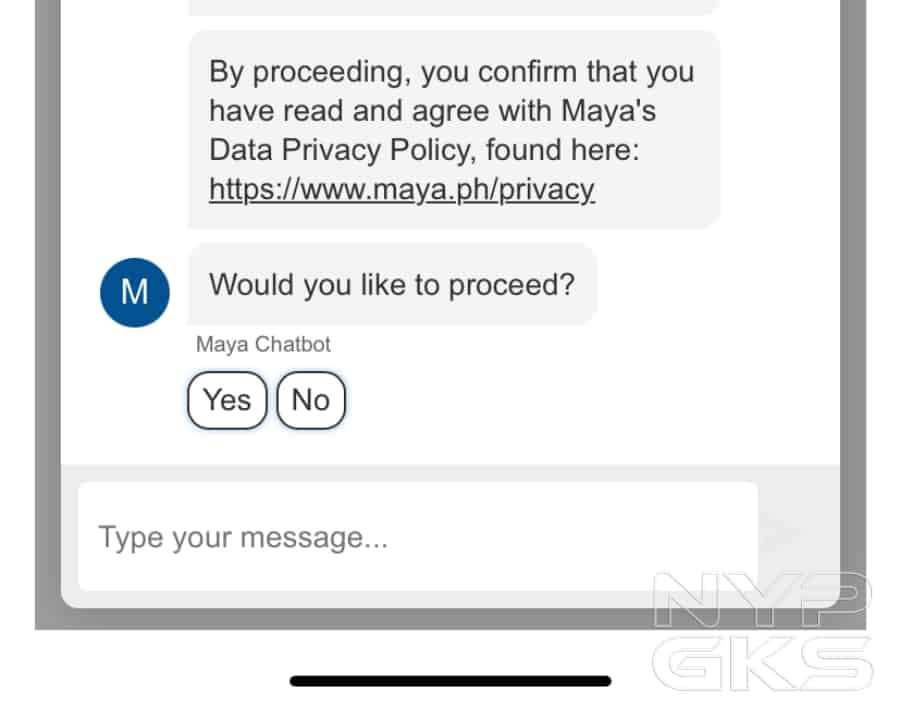The width and height of the screenshot is (900, 704).
Task: Tap the empty white area beside Yes/No
Action: [x=590, y=400]
